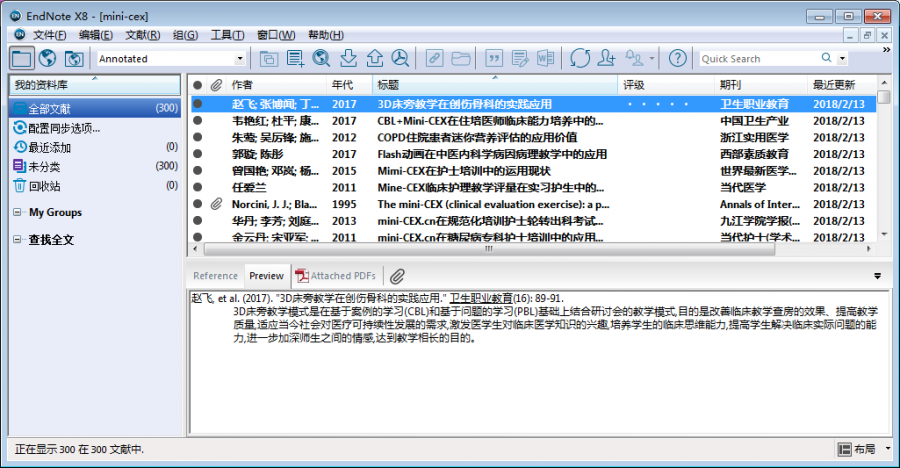Open the Annotated output style dropdown

coord(239,59)
